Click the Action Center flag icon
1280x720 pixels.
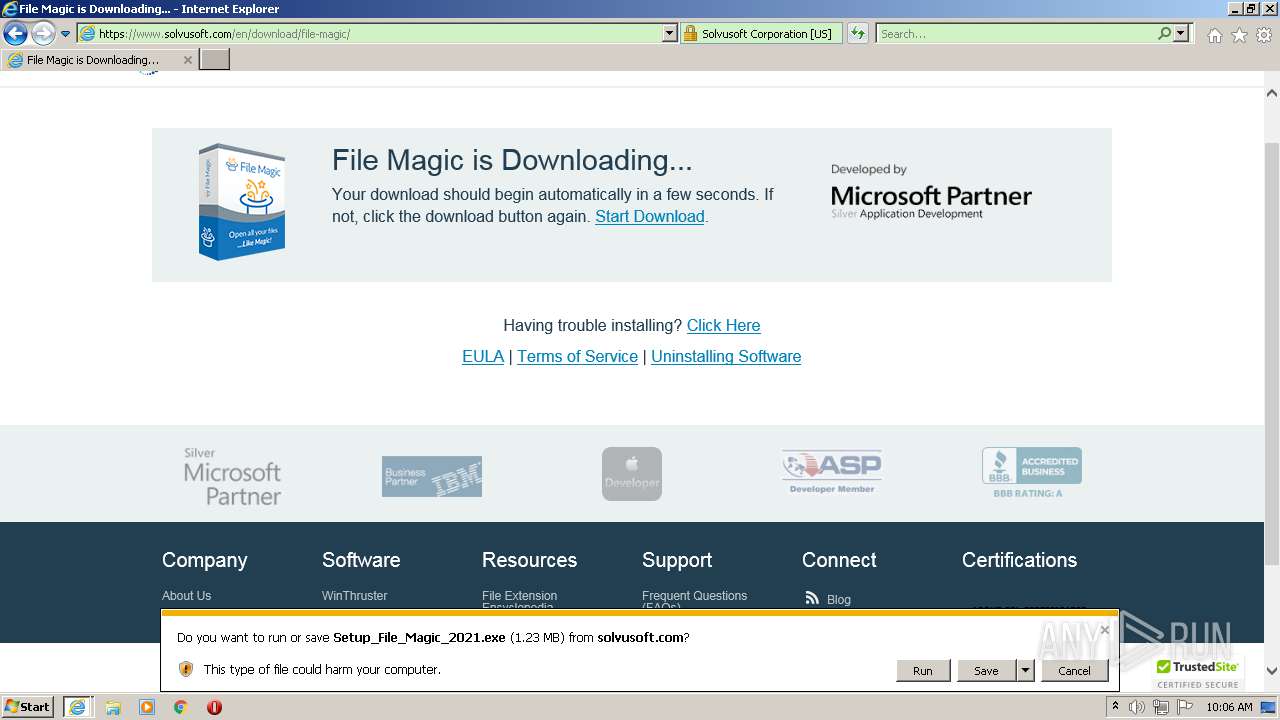pos(1184,707)
